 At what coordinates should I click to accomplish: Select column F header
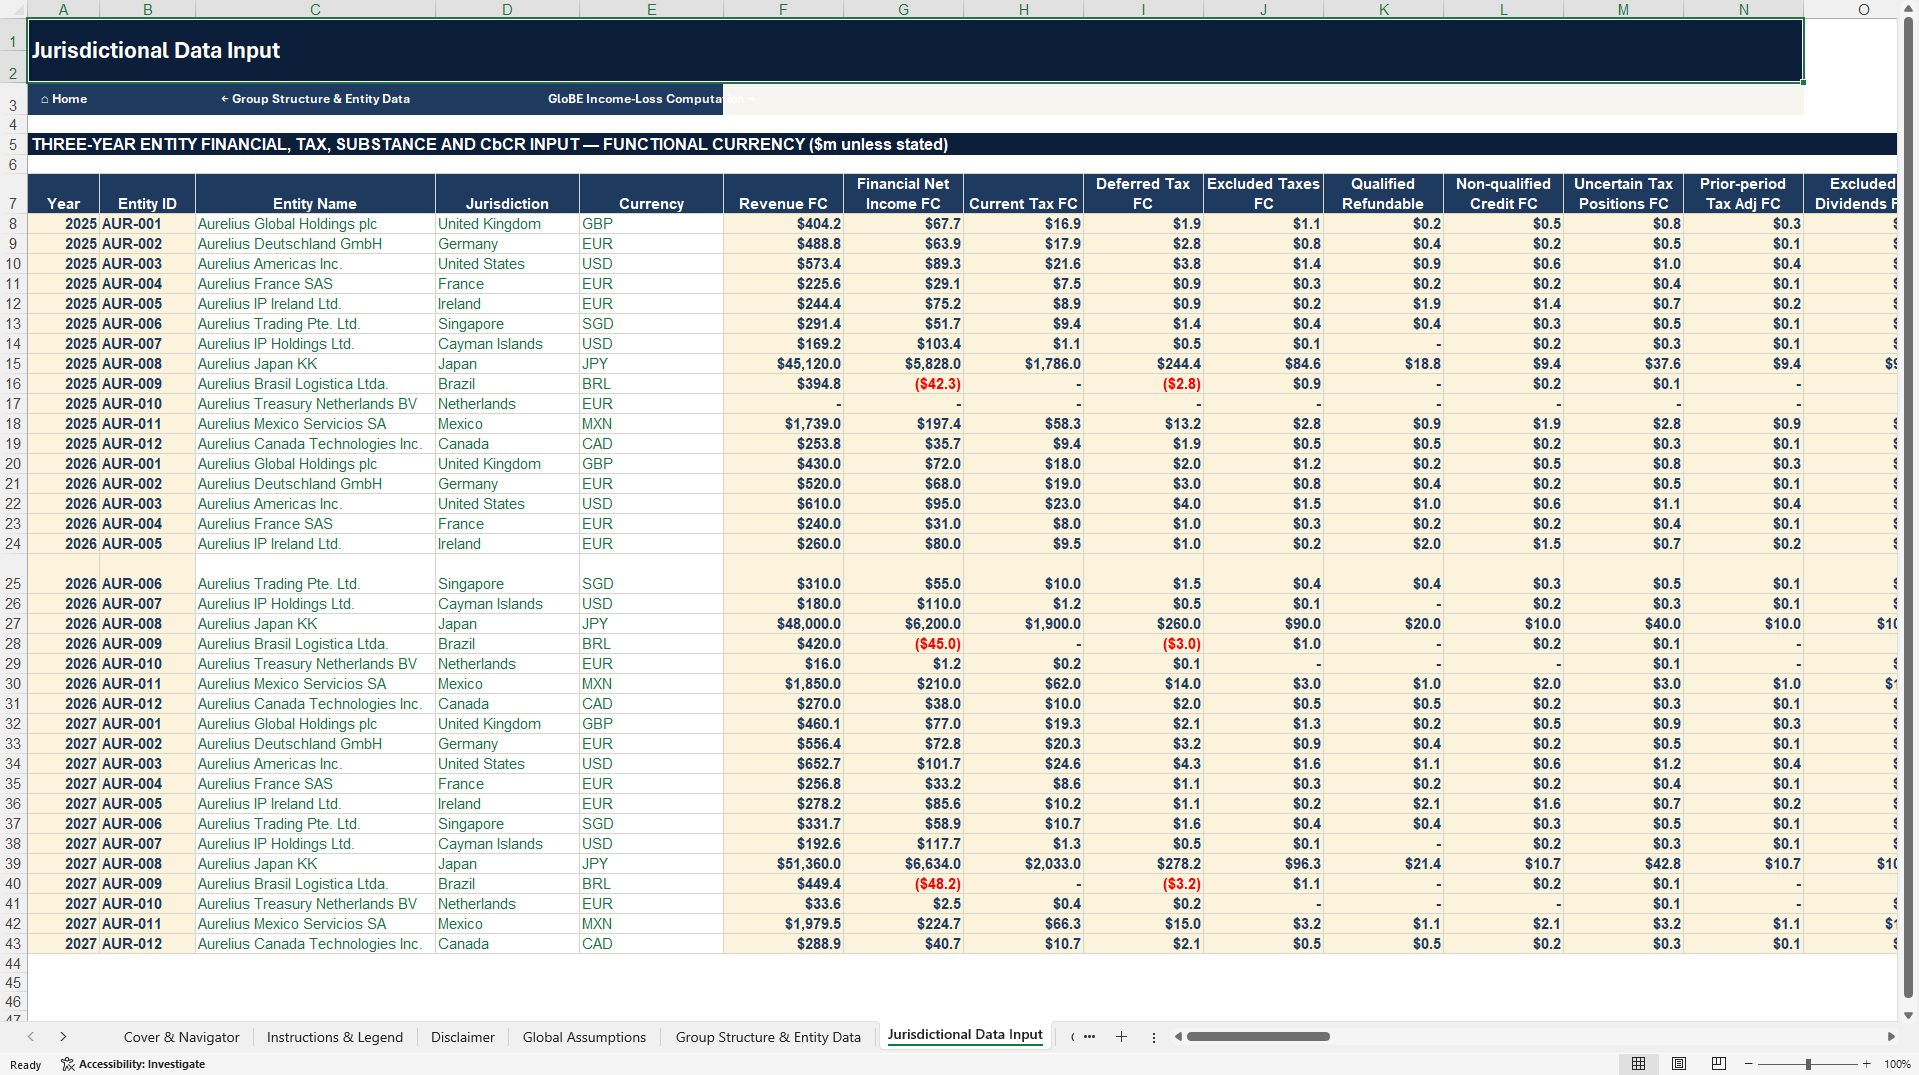[783, 9]
